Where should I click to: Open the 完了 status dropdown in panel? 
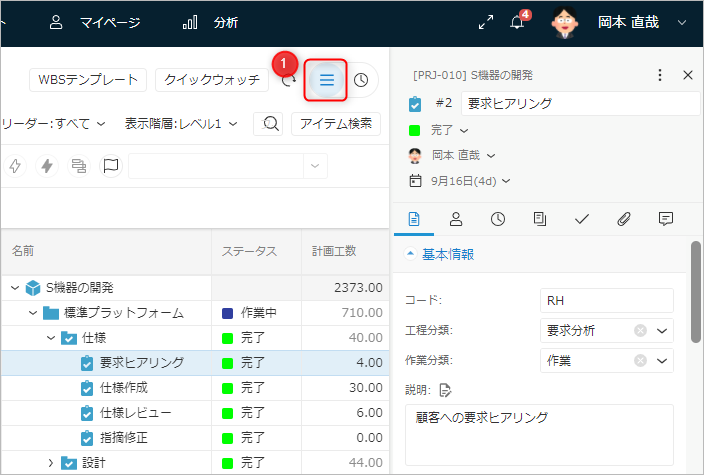449,130
